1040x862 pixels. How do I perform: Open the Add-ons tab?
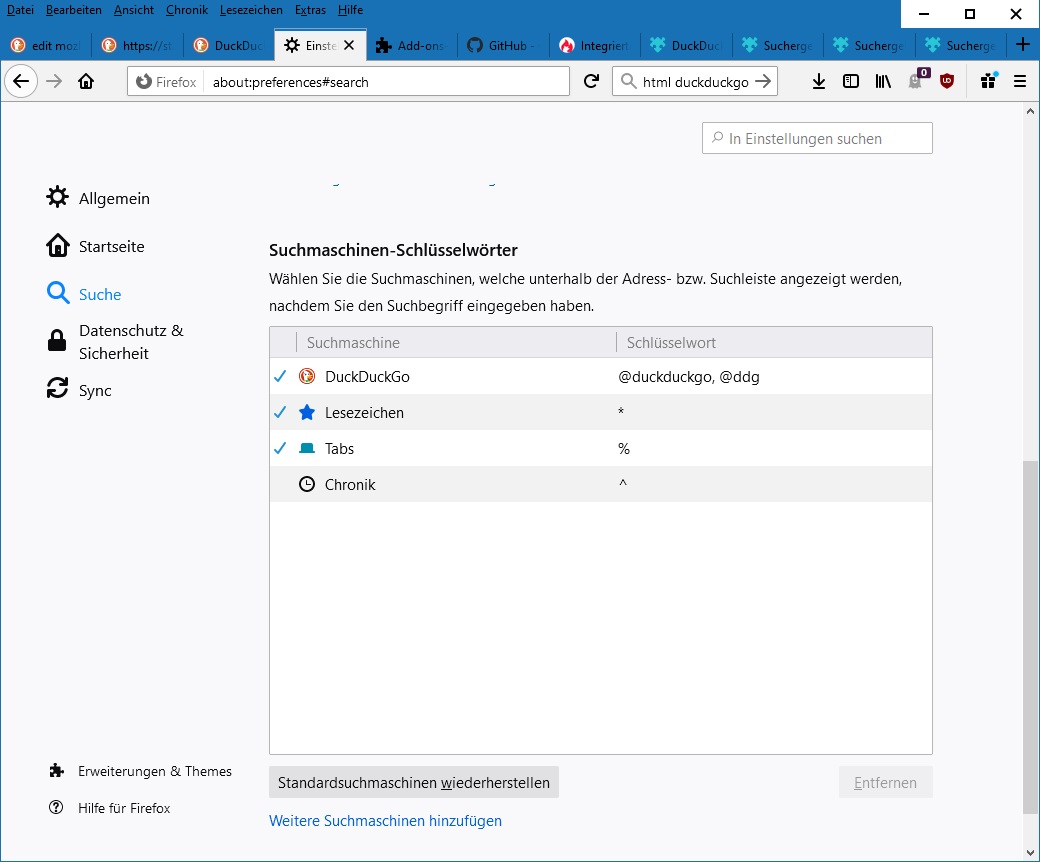411,45
